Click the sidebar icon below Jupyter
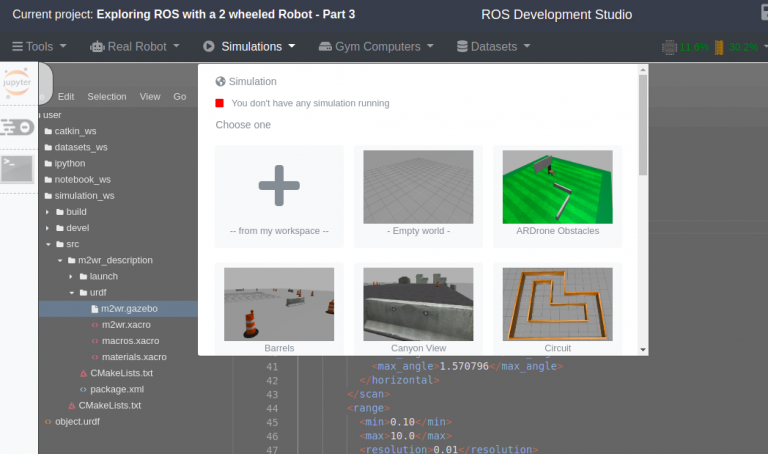The width and height of the screenshot is (768, 454). (17, 127)
